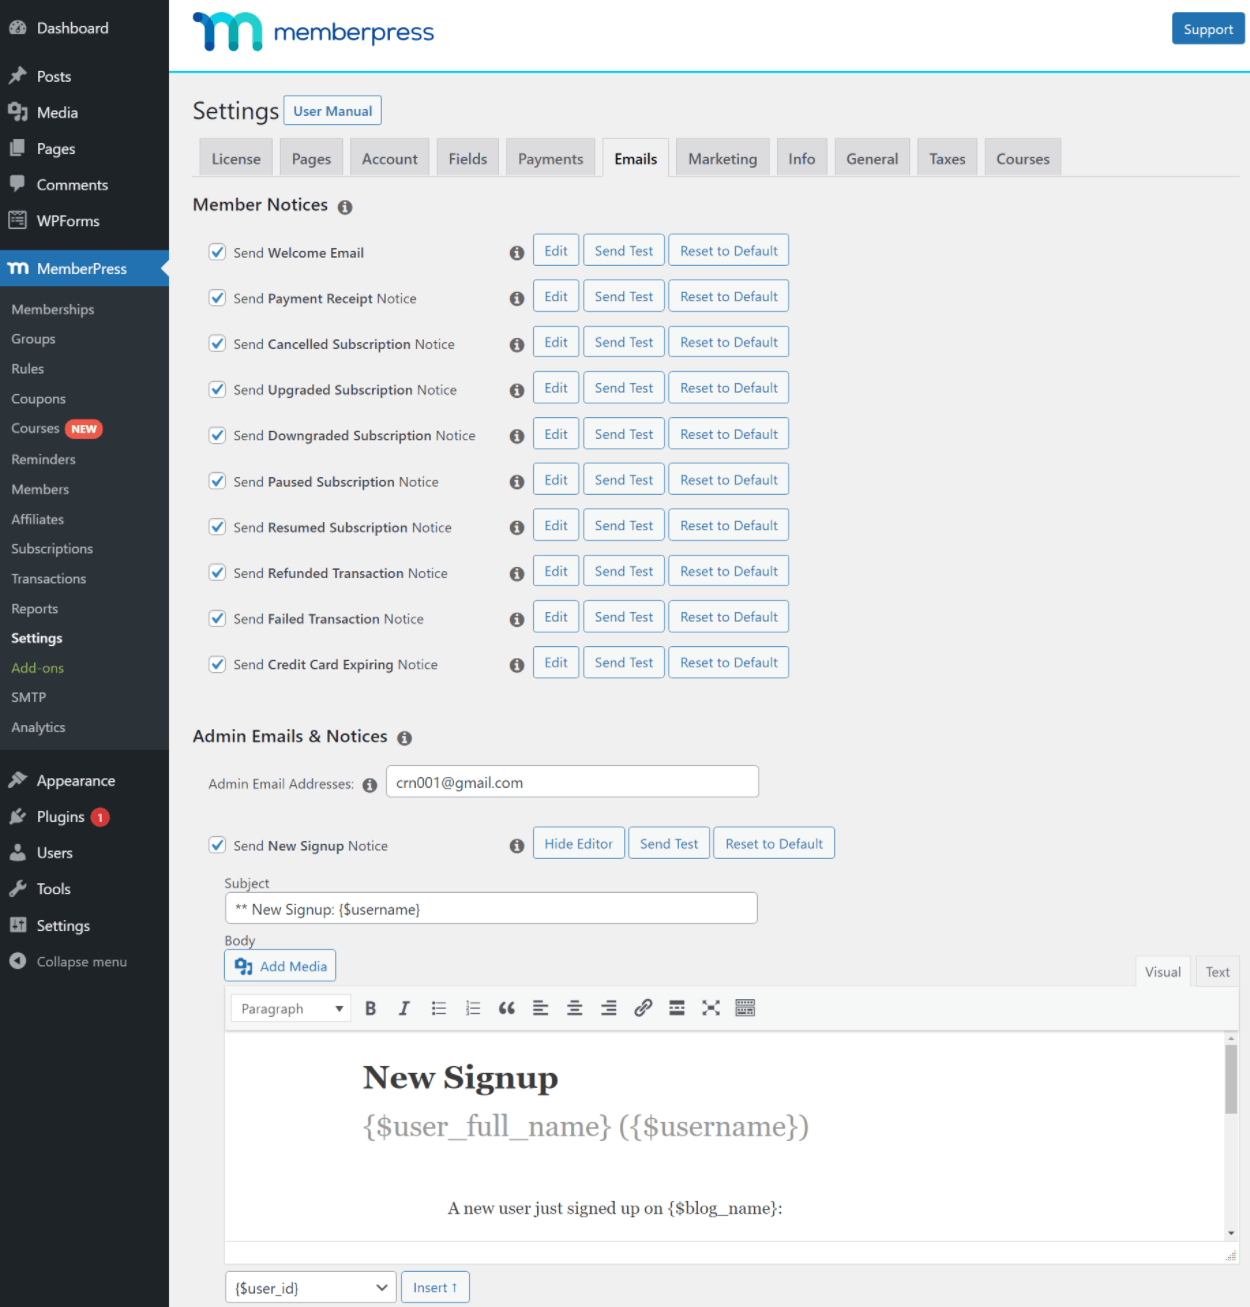Screen dimensions: 1250x1307
Task: Open the User Manual
Action: click(333, 111)
